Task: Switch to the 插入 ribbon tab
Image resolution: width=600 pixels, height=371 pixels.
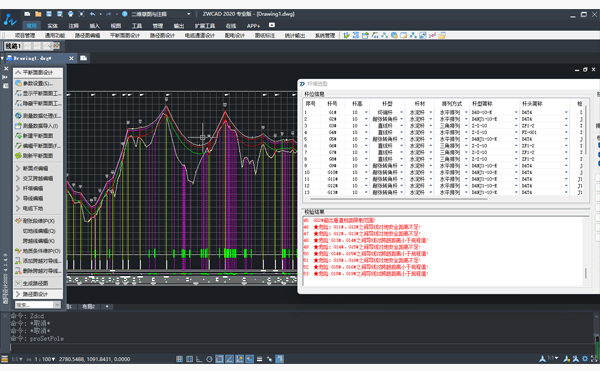Action: coord(95,26)
